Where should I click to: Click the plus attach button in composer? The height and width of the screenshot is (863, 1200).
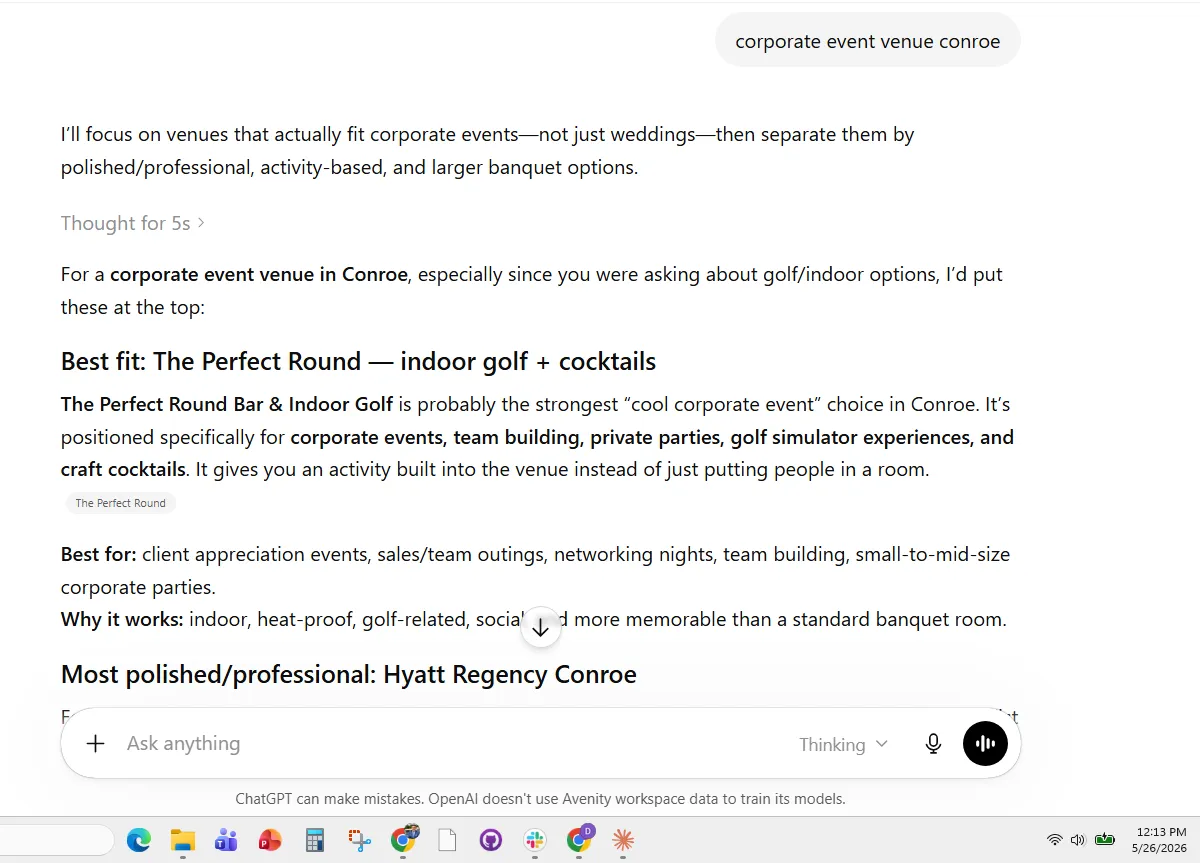[95, 743]
